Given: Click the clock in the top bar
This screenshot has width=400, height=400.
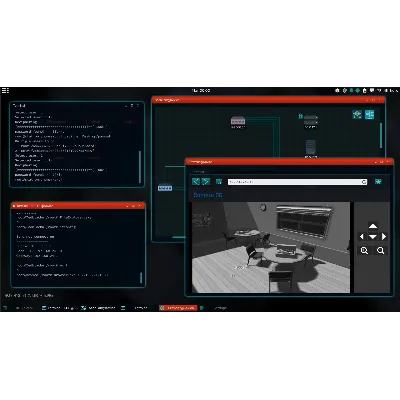Looking at the screenshot, I should [x=201, y=90].
